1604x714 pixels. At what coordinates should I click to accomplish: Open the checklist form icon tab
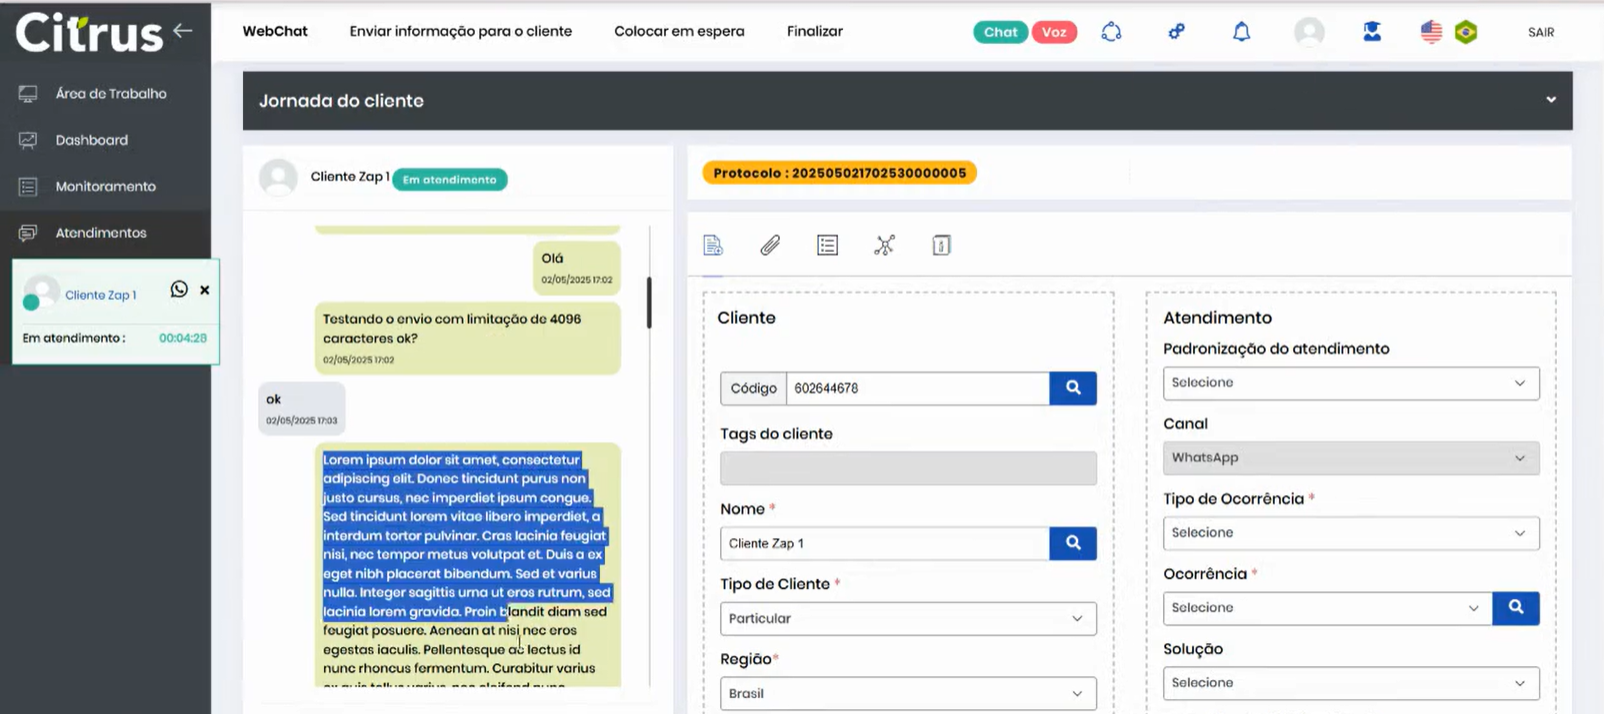[x=827, y=245]
